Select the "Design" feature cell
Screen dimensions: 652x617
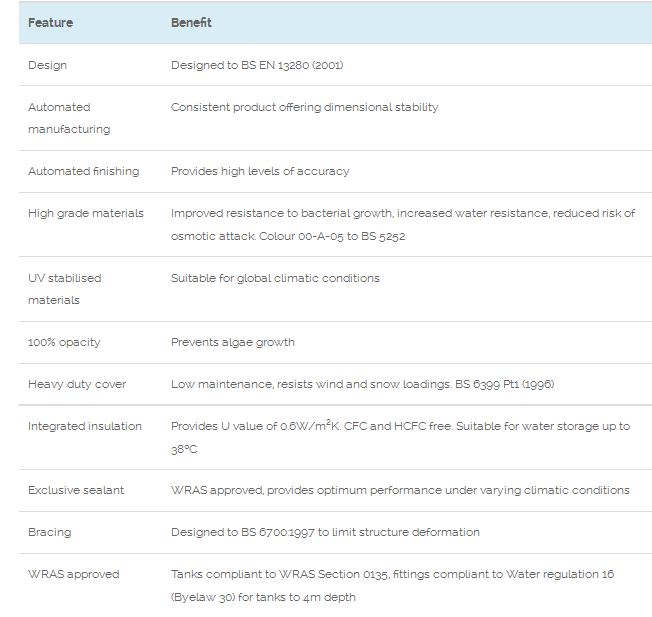pyautogui.click(x=48, y=65)
